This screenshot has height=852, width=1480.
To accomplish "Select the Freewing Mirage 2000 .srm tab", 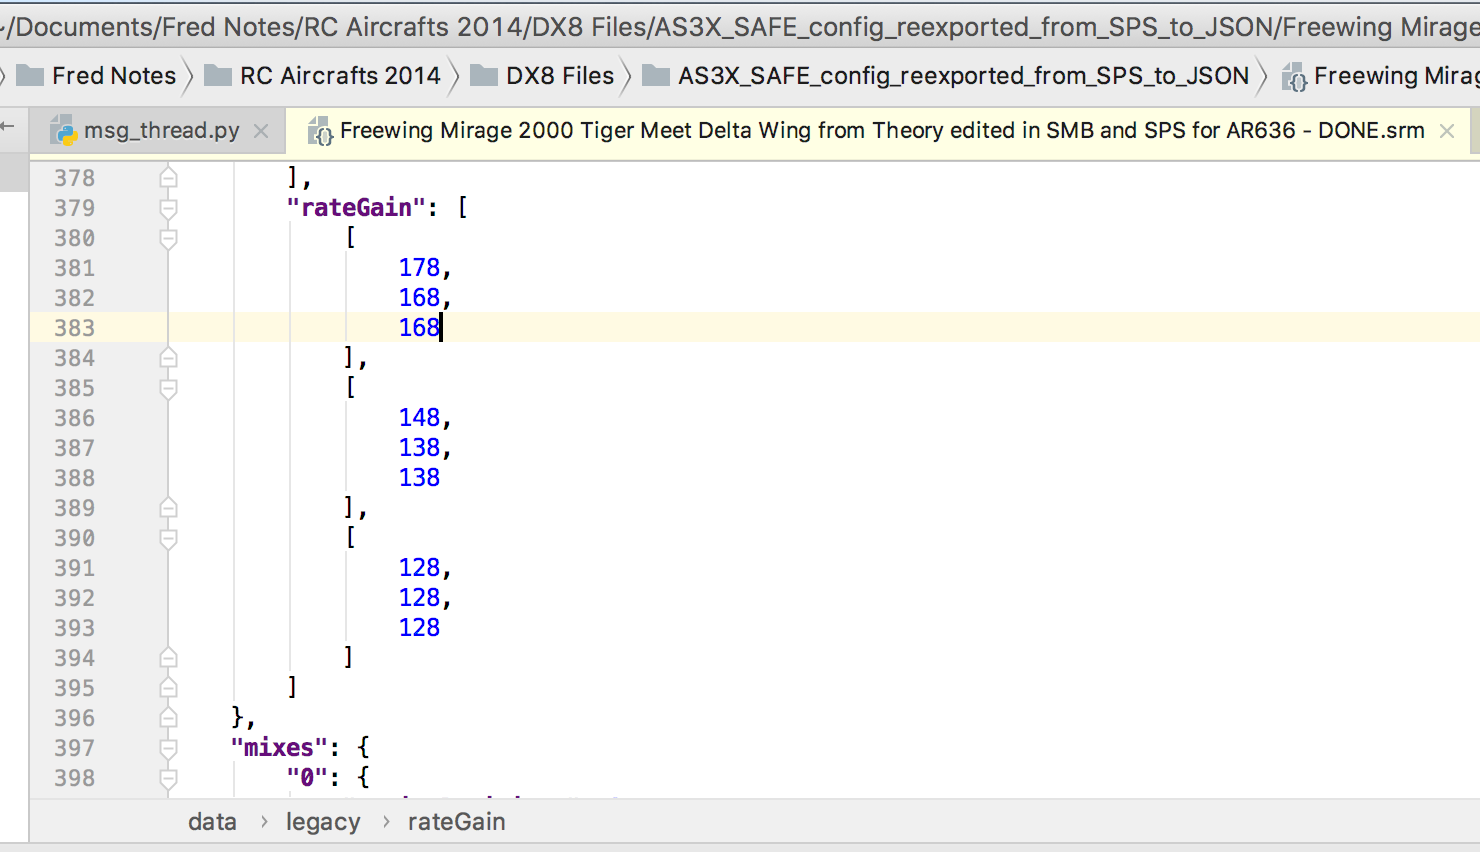I will coord(881,131).
